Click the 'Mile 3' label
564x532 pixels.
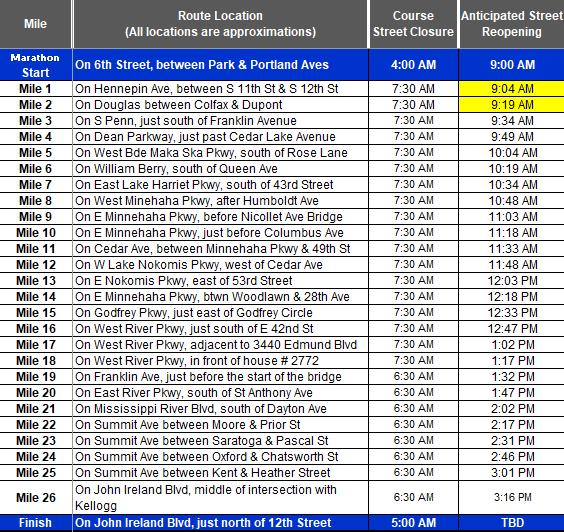(x=35, y=121)
